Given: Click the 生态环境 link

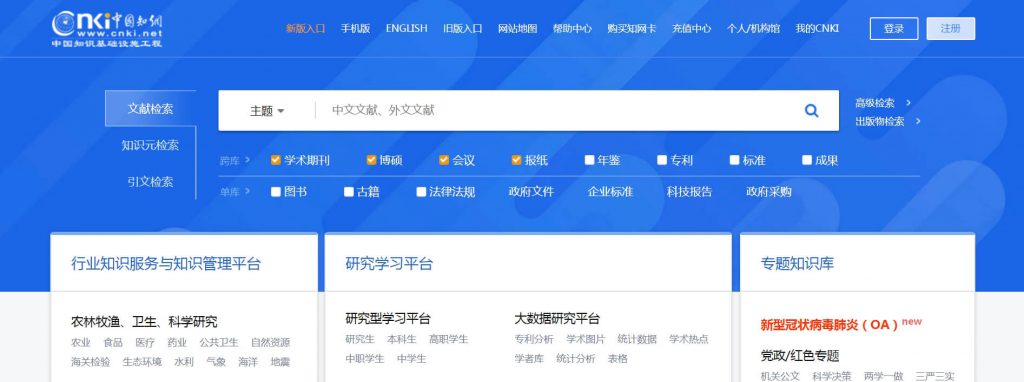Looking at the screenshot, I should pyautogui.click(x=142, y=362).
